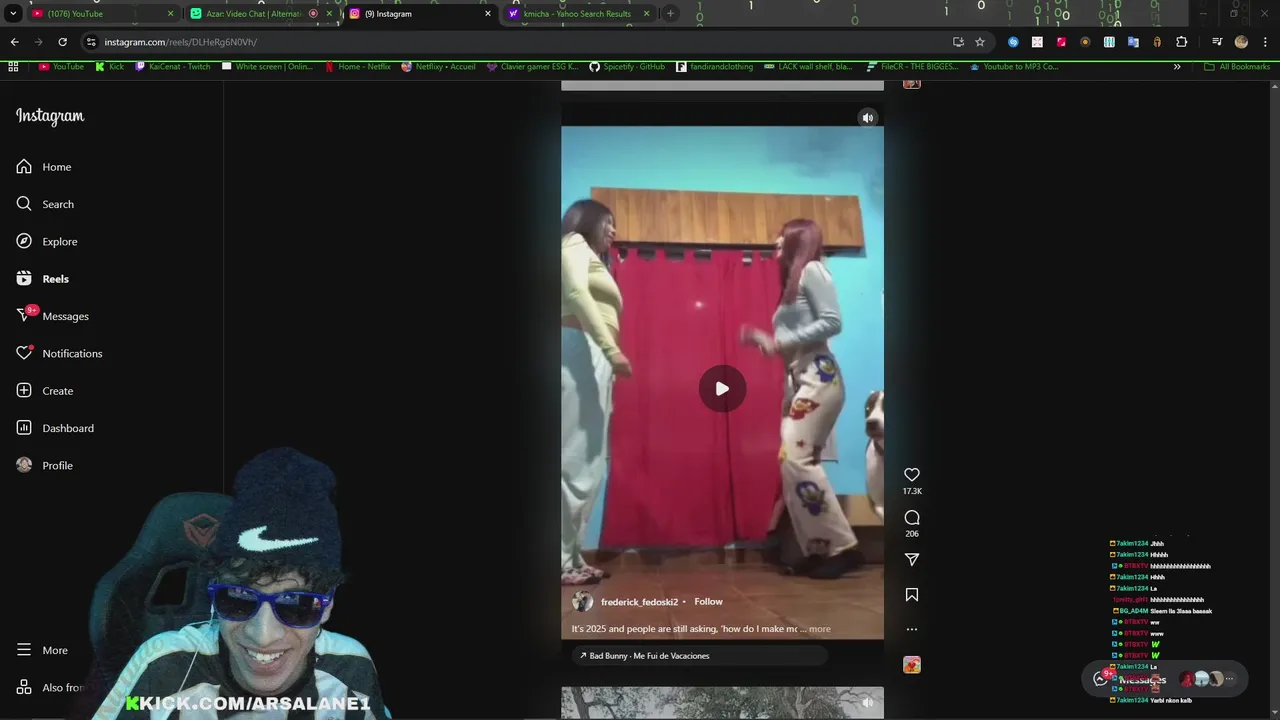
Task: Close the YouTube tab
Action: [170, 14]
